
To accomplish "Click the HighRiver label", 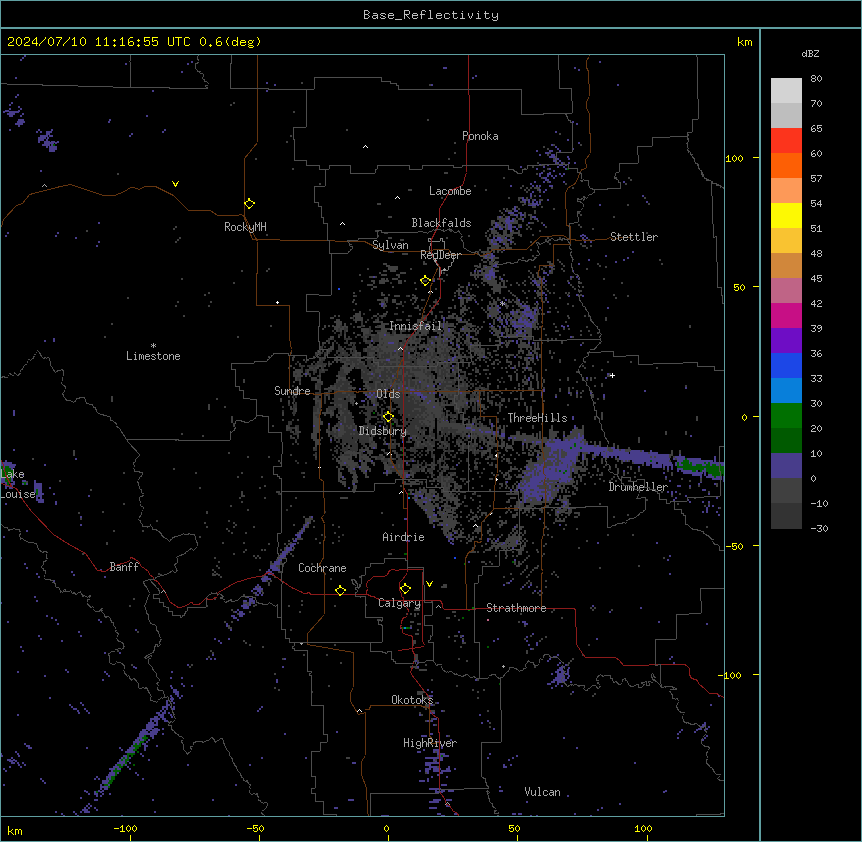I will (430, 743).
